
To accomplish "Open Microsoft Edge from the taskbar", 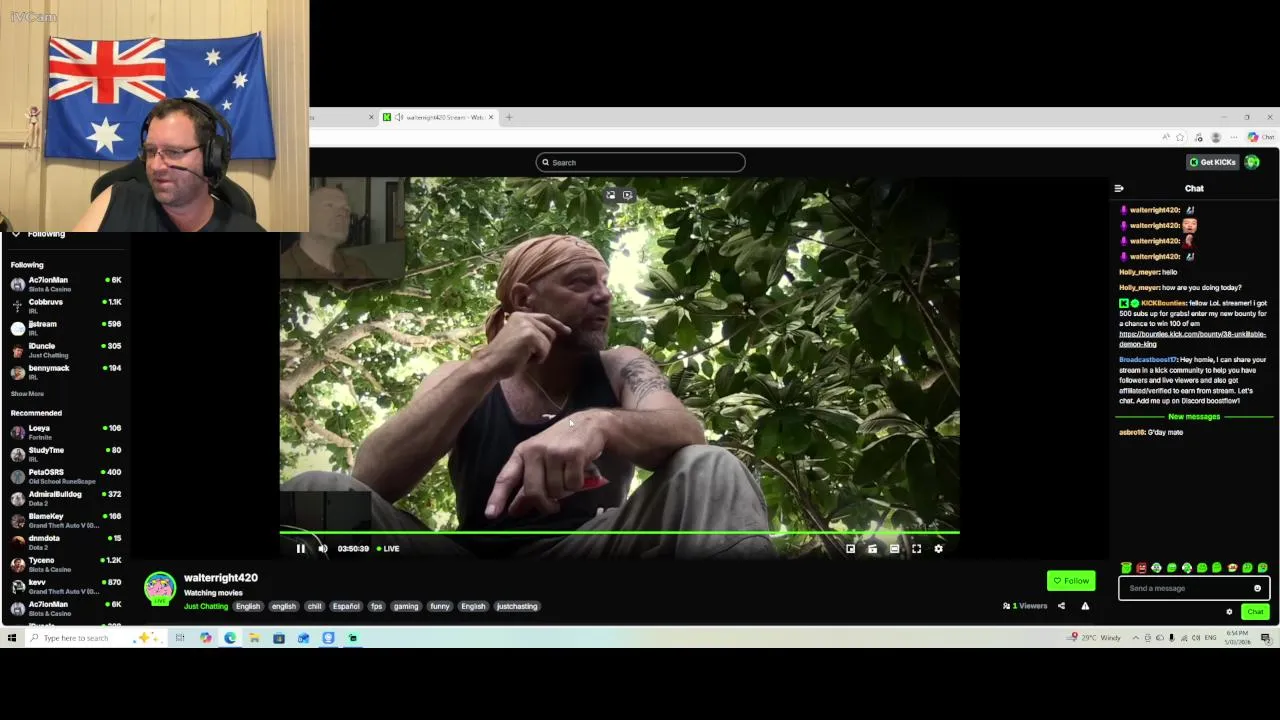I will click(x=230, y=638).
